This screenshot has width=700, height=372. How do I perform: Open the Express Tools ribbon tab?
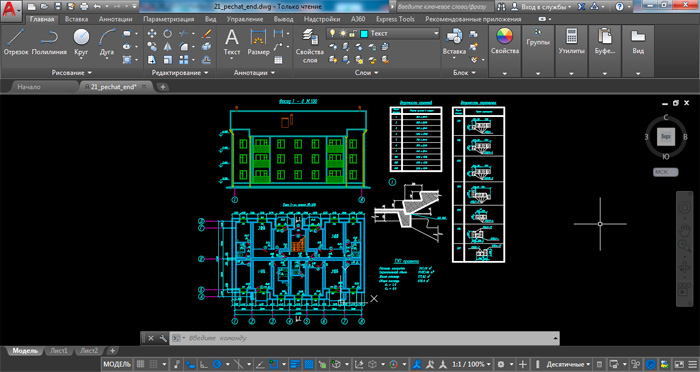[395, 19]
